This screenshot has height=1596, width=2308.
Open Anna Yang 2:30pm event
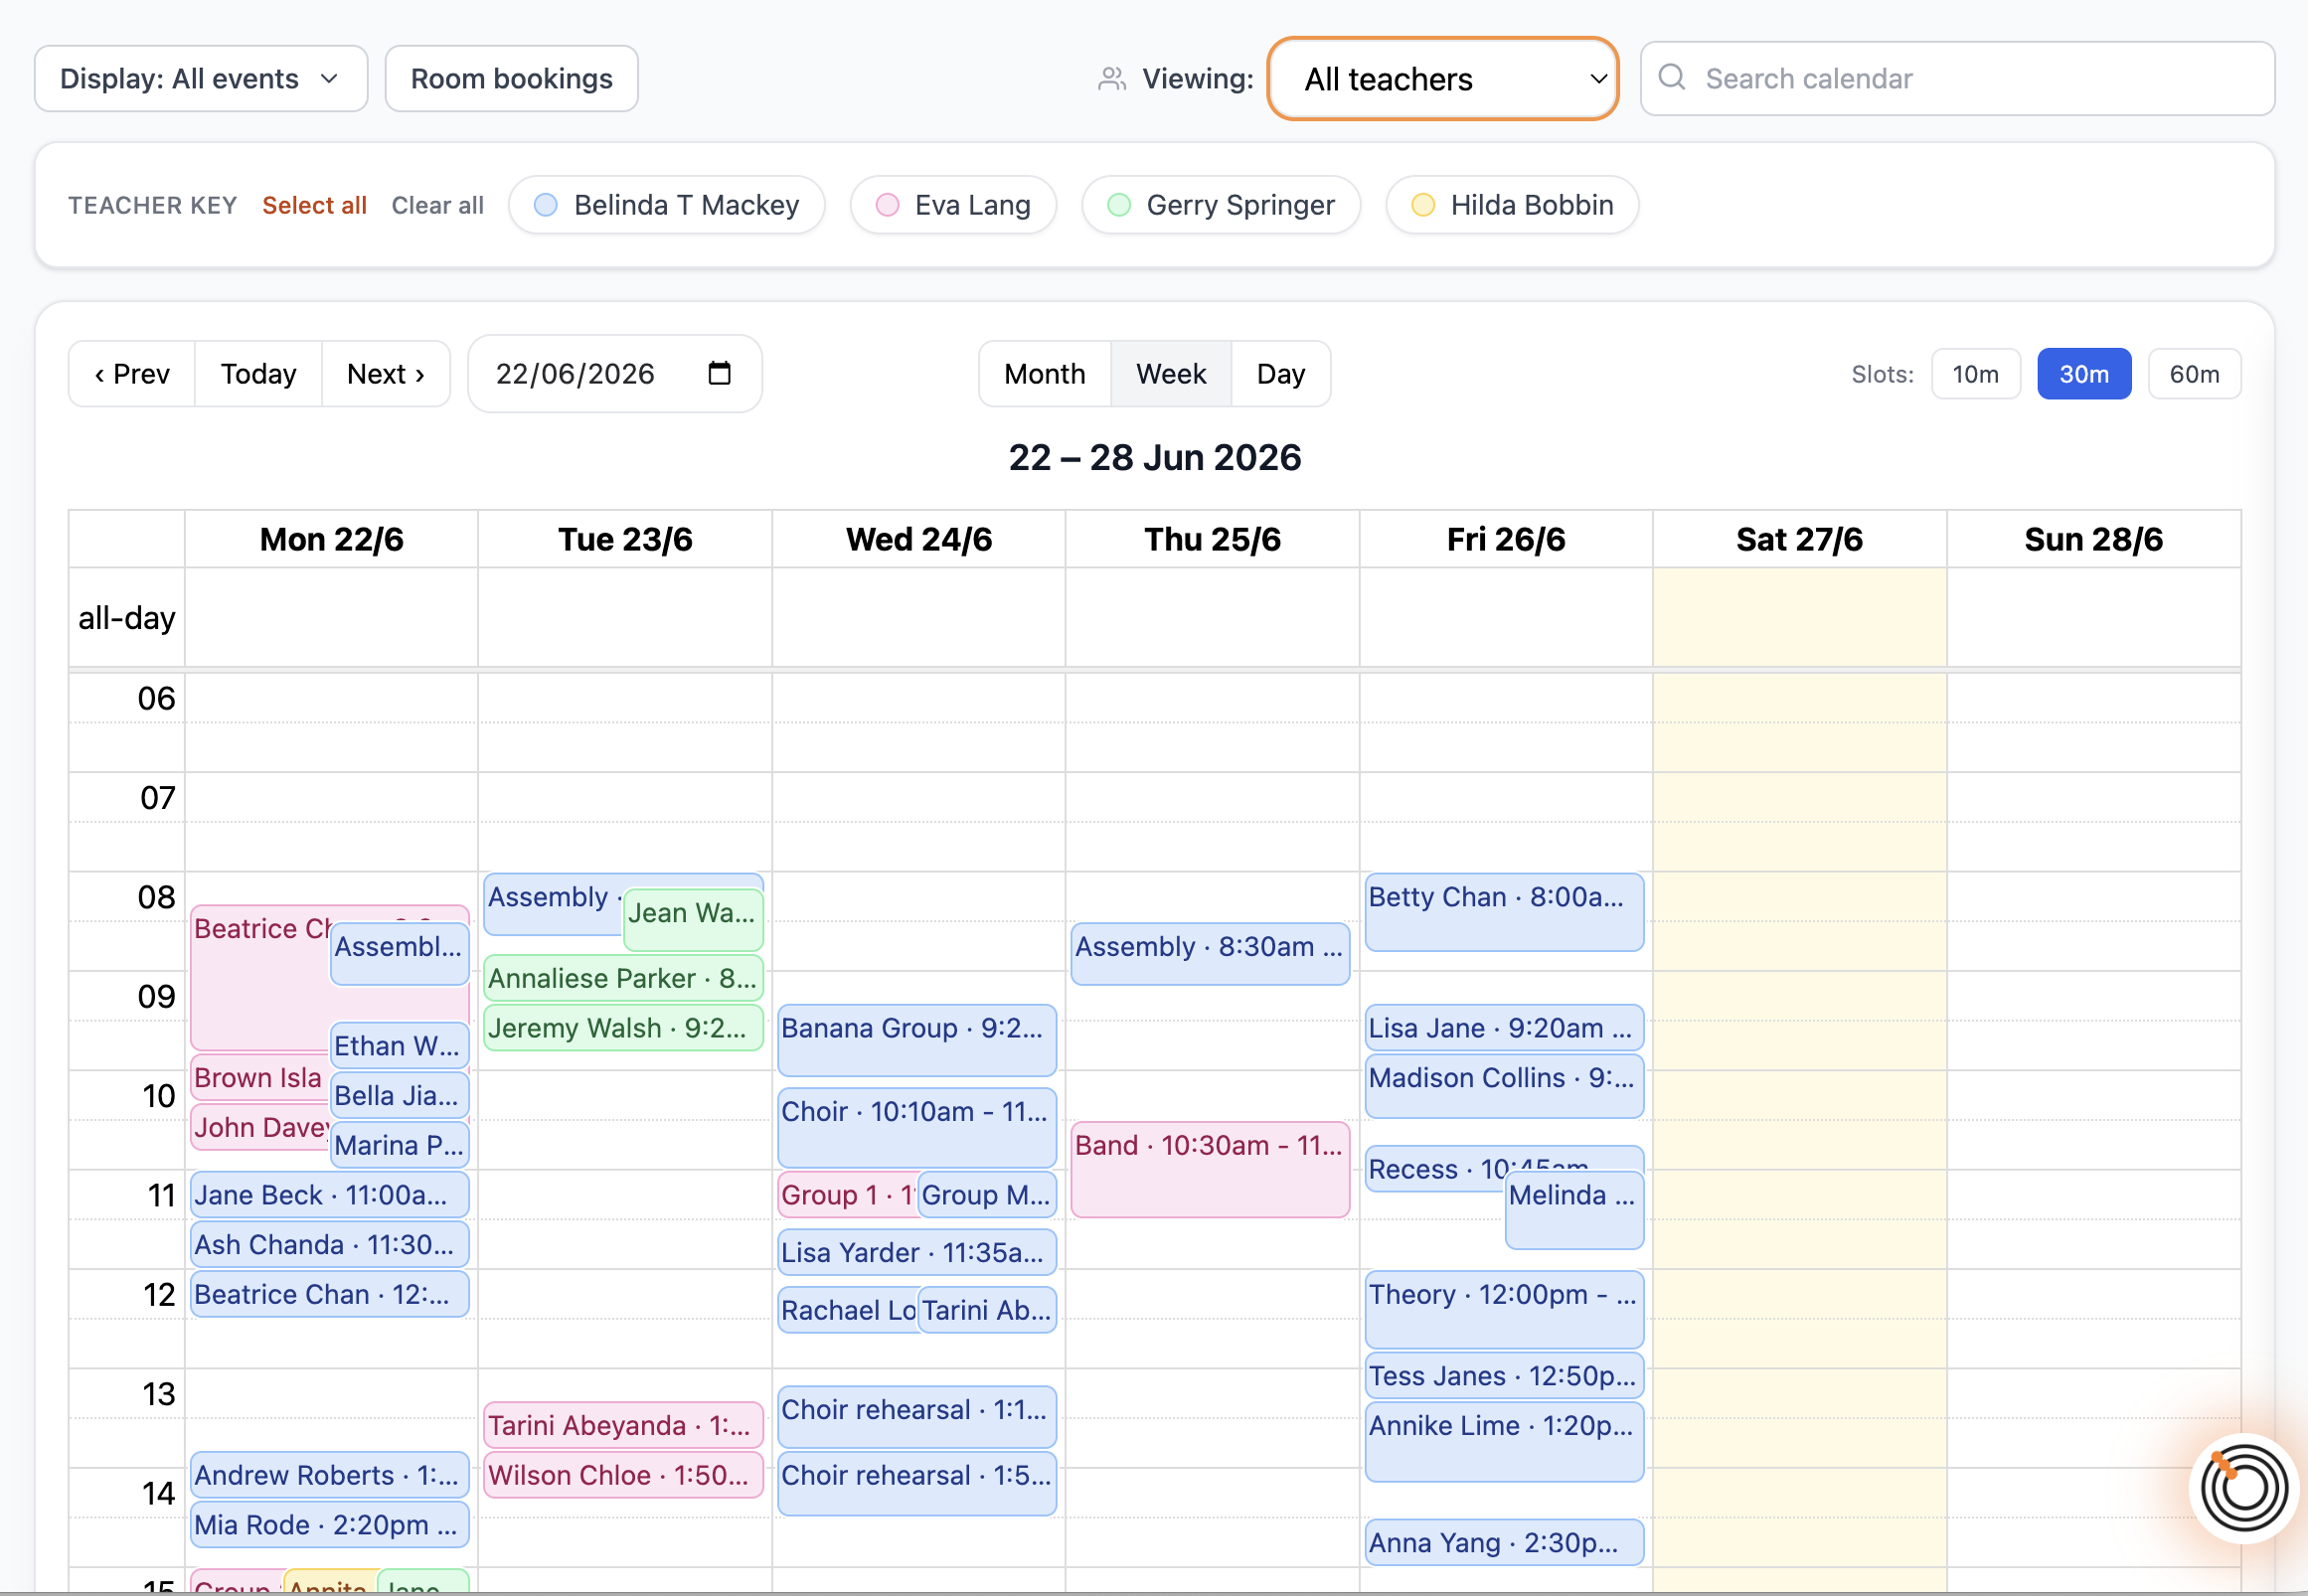tap(1504, 1542)
